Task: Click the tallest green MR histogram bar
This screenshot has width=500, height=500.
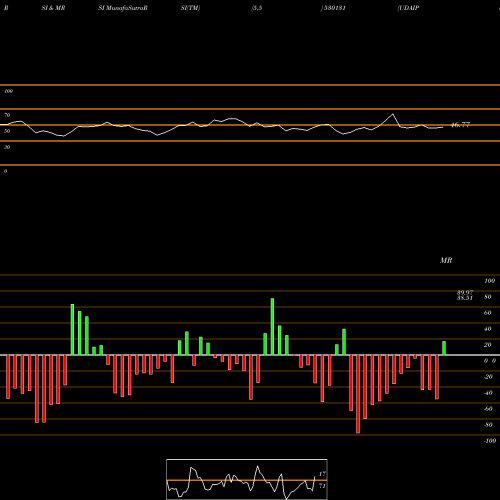Action: 272,327
